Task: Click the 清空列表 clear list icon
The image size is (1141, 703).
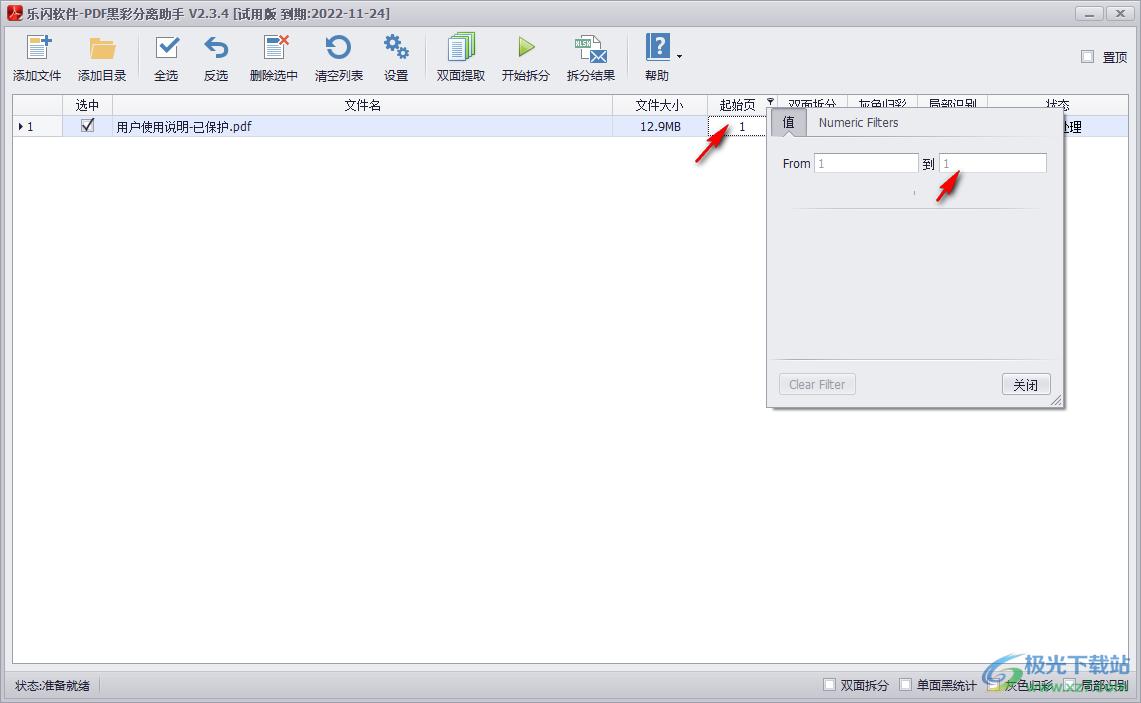Action: [x=339, y=48]
